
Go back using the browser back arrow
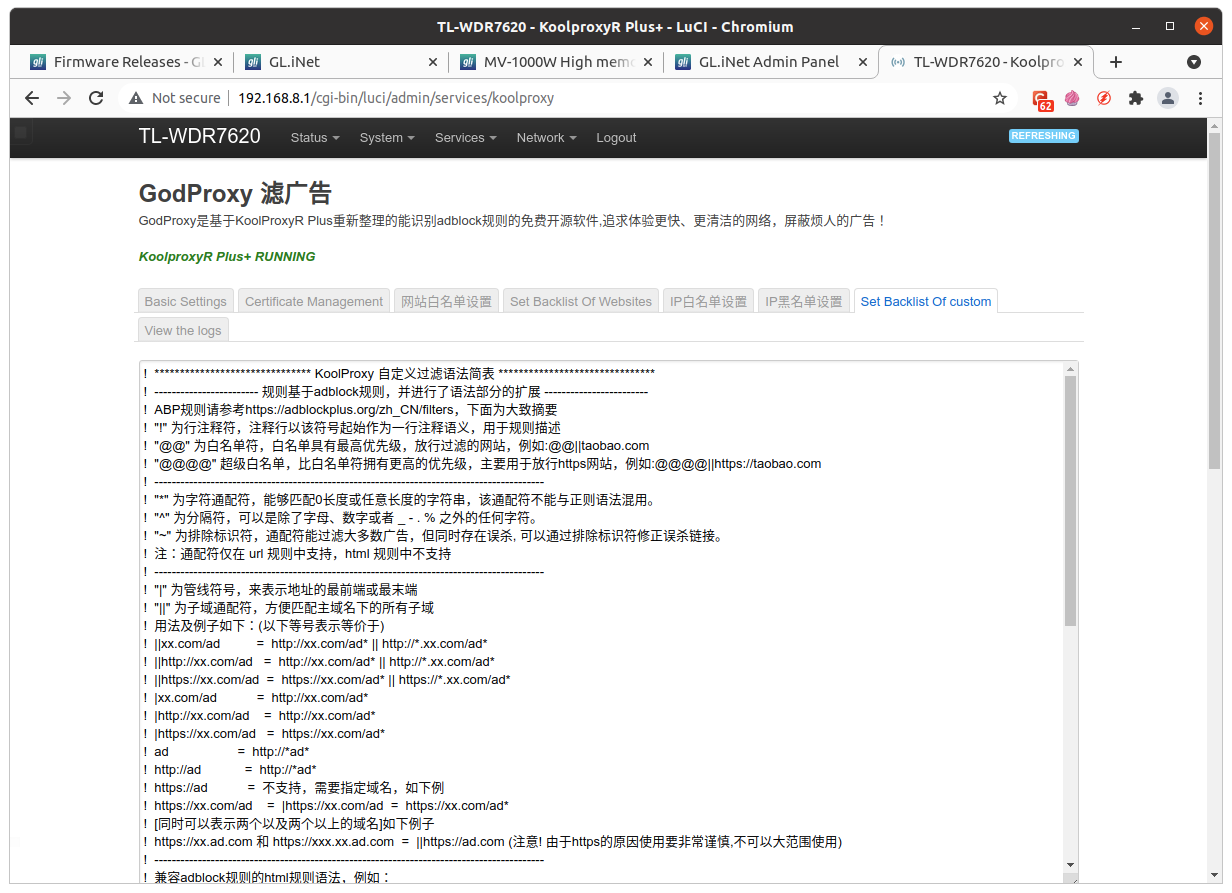pyautogui.click(x=32, y=98)
